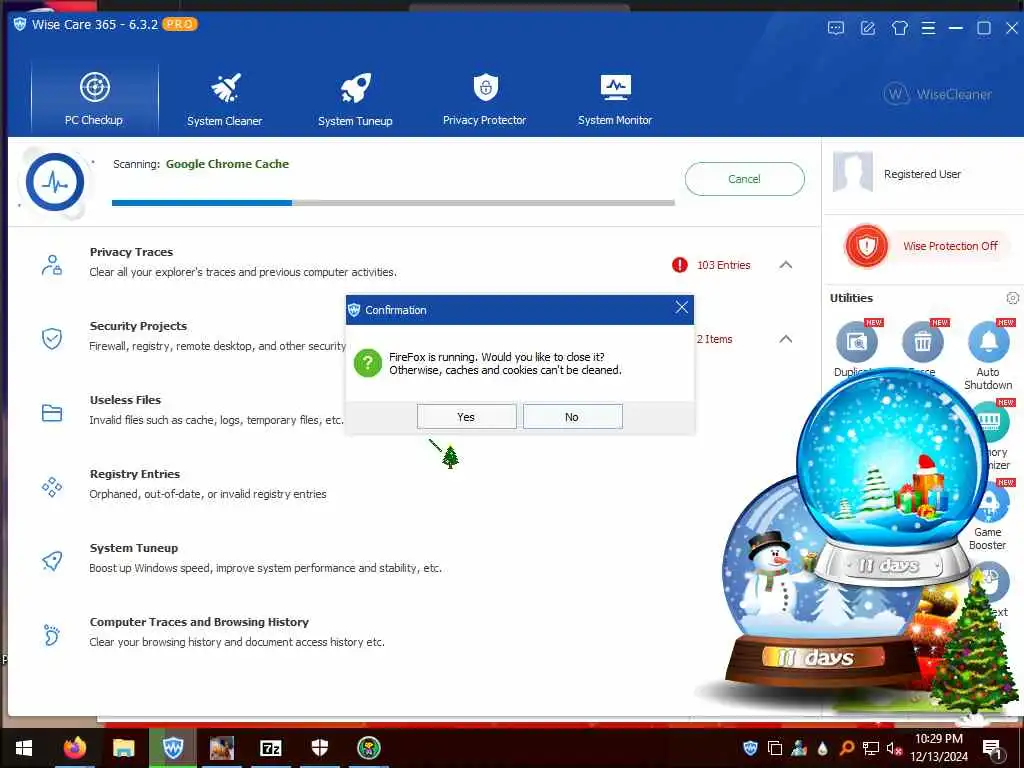
Task: Click the System Tuneup row heading
Action: click(x=134, y=548)
